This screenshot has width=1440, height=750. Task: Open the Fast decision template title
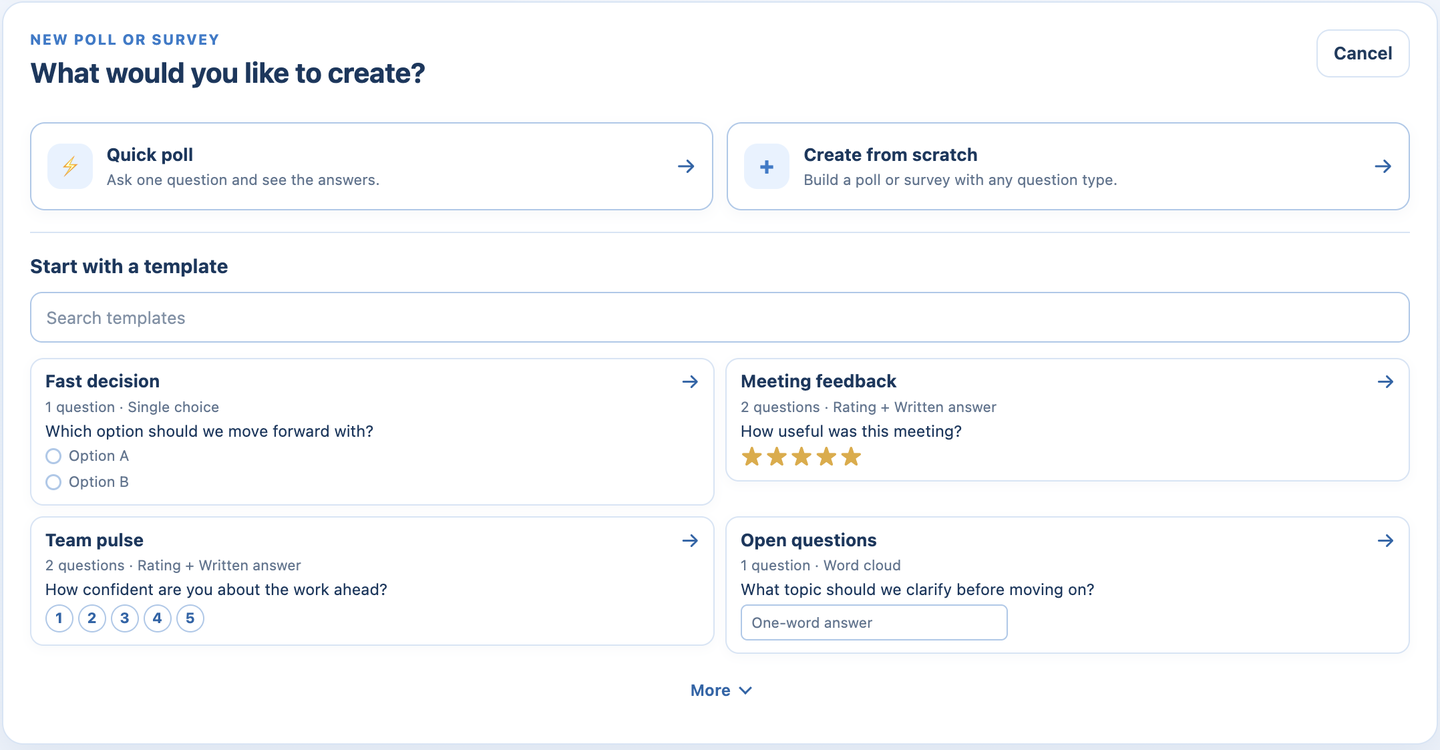click(x=102, y=381)
